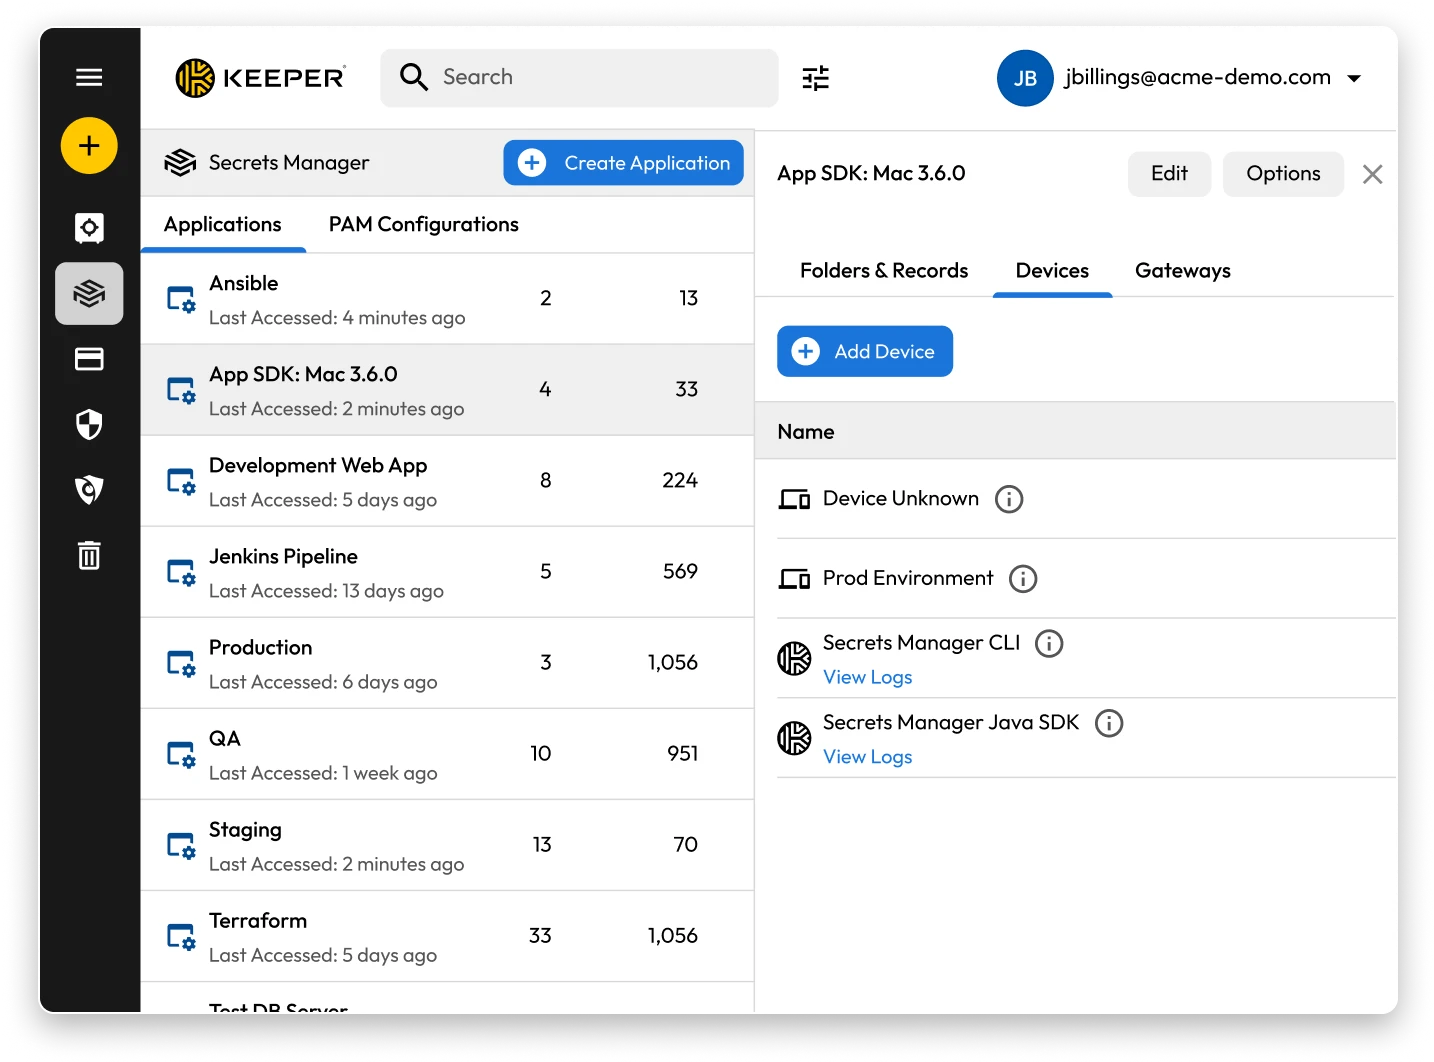The height and width of the screenshot is (1062, 1434).
Task: Click in the Search field
Action: tap(579, 78)
